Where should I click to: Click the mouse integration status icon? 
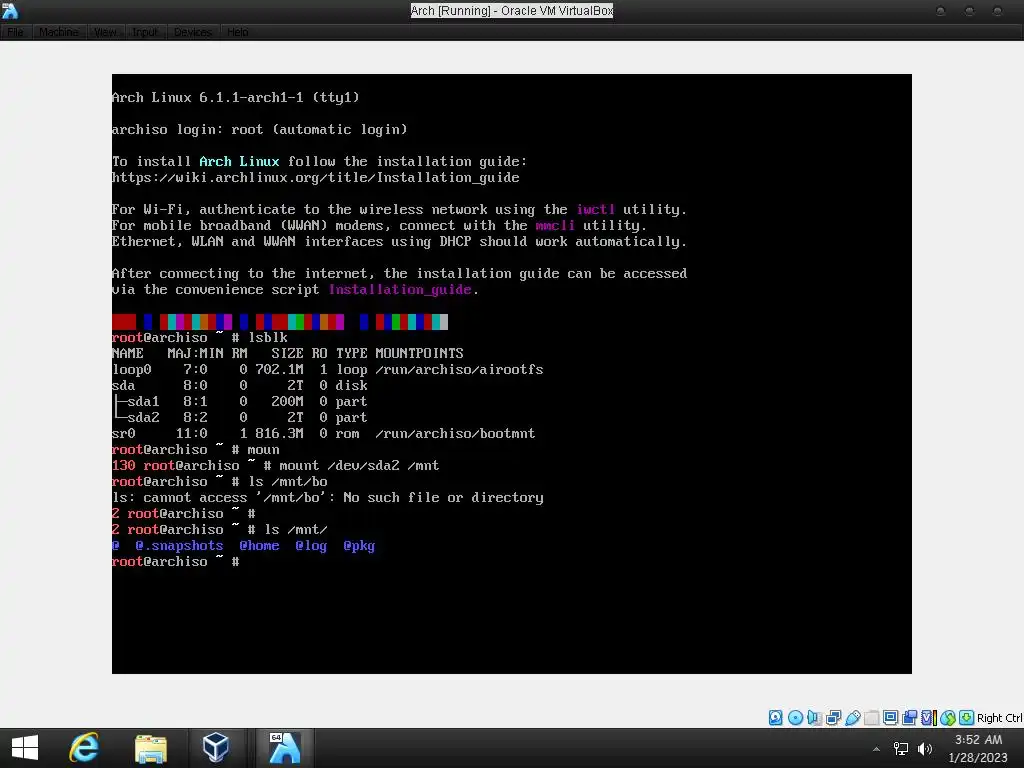click(x=948, y=718)
